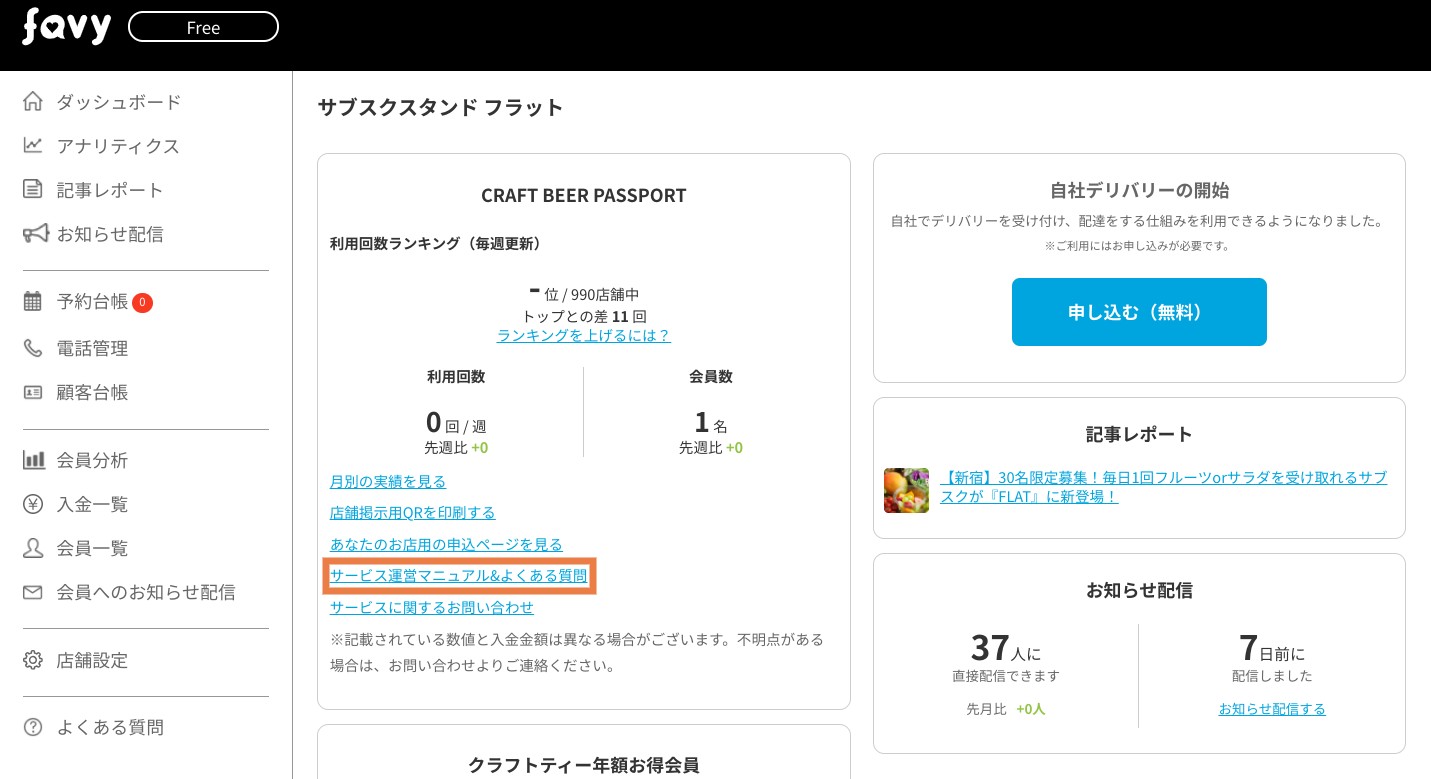Click the サービスに関するお問い合わせ link
Image resolution: width=1431 pixels, height=779 pixels.
click(432, 607)
